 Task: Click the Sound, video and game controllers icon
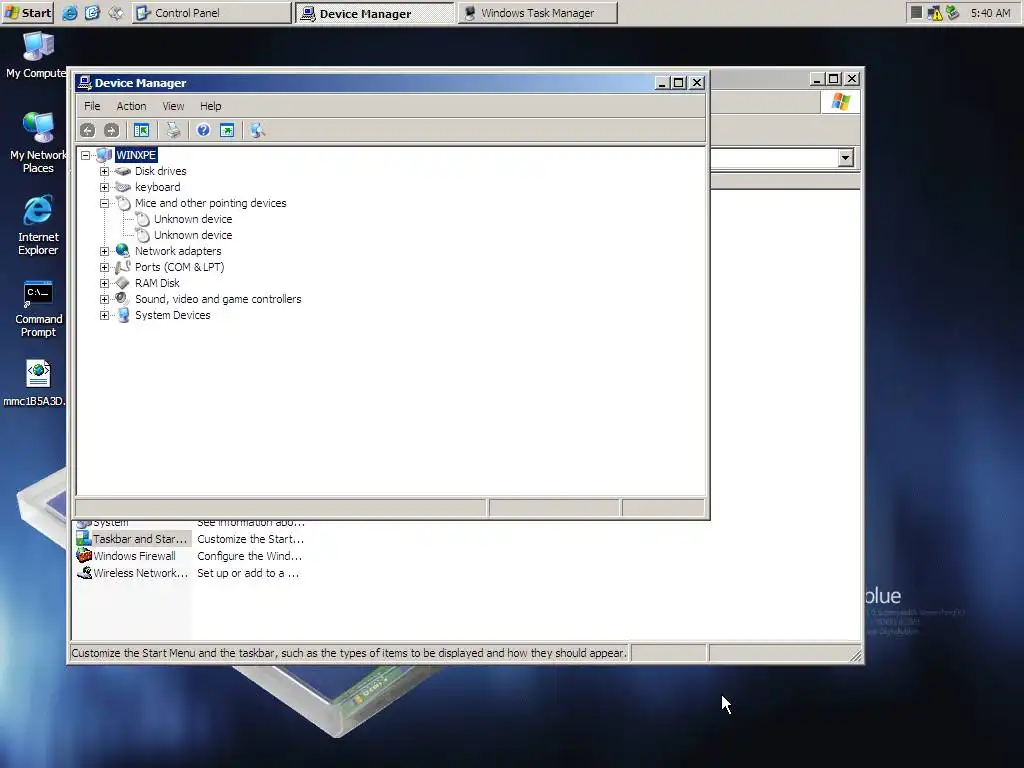pos(123,299)
